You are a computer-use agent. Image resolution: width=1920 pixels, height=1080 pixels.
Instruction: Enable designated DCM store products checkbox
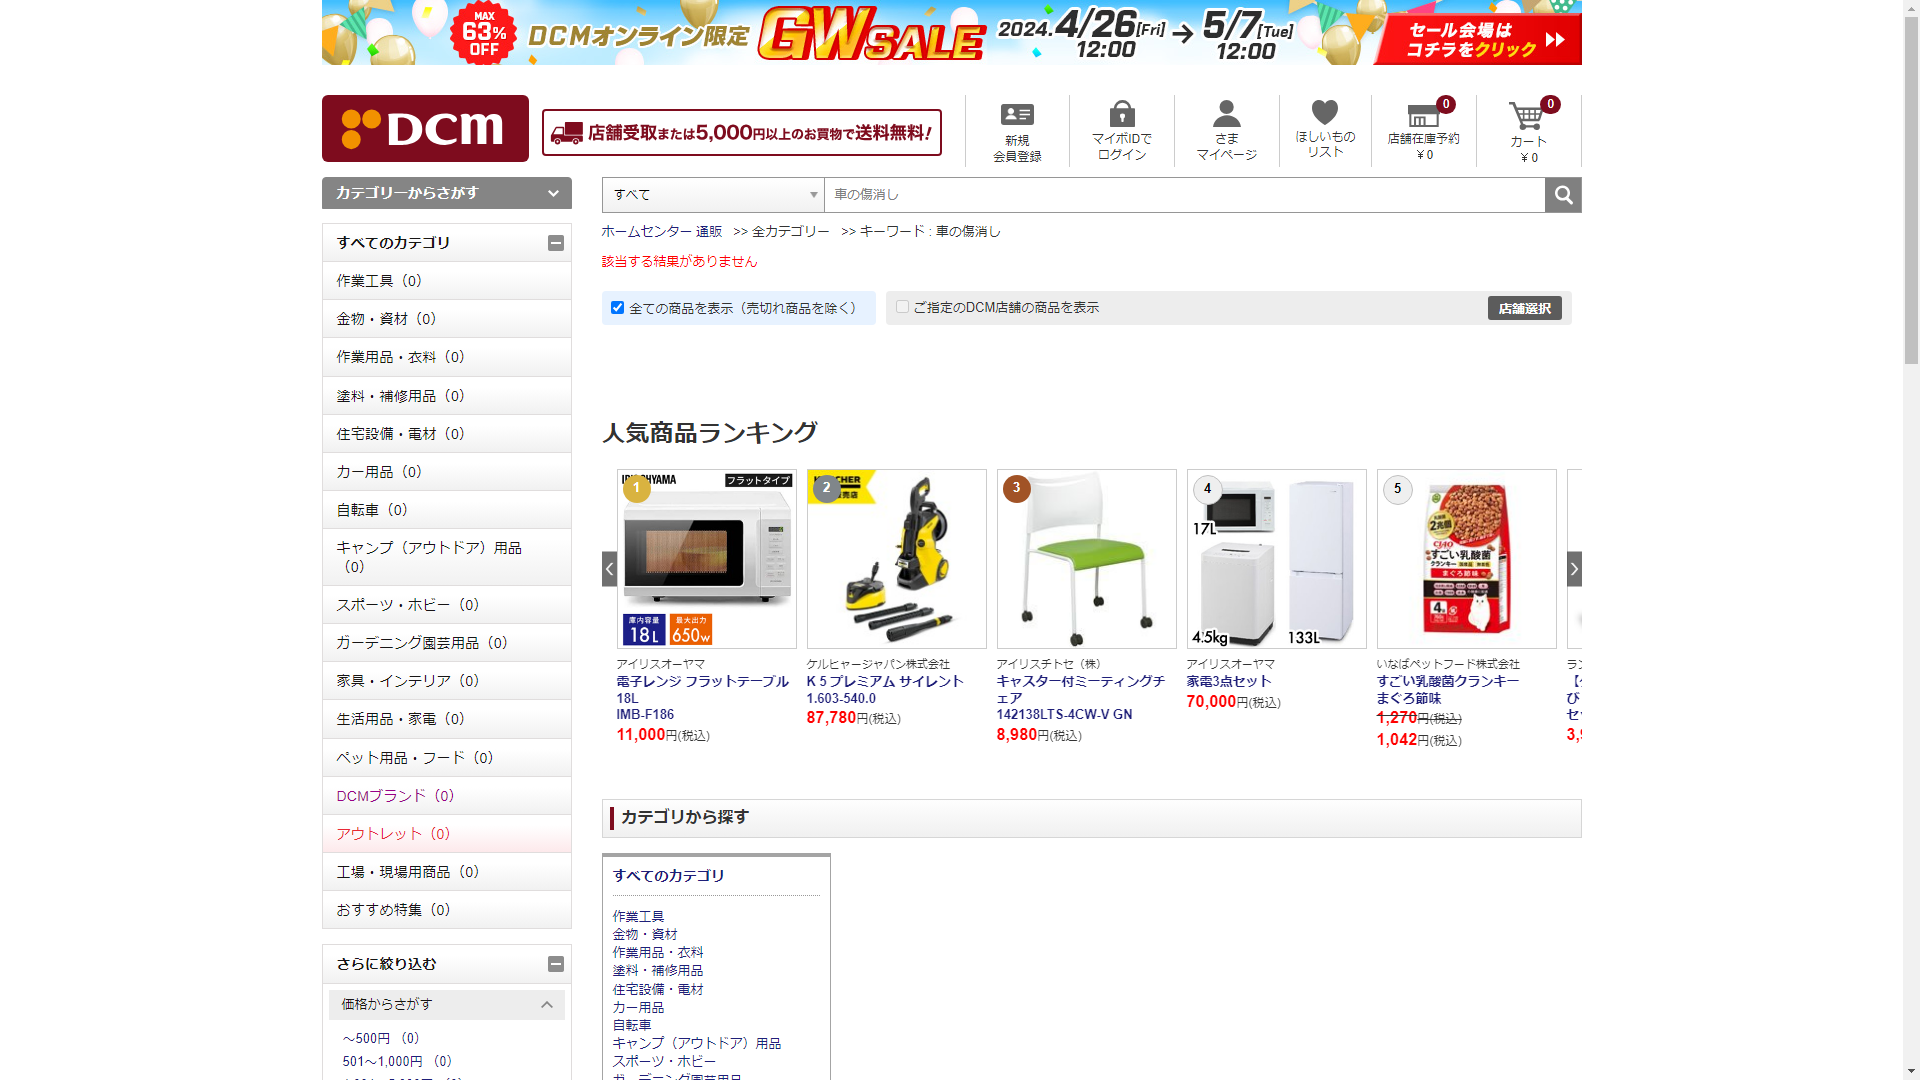(902, 307)
